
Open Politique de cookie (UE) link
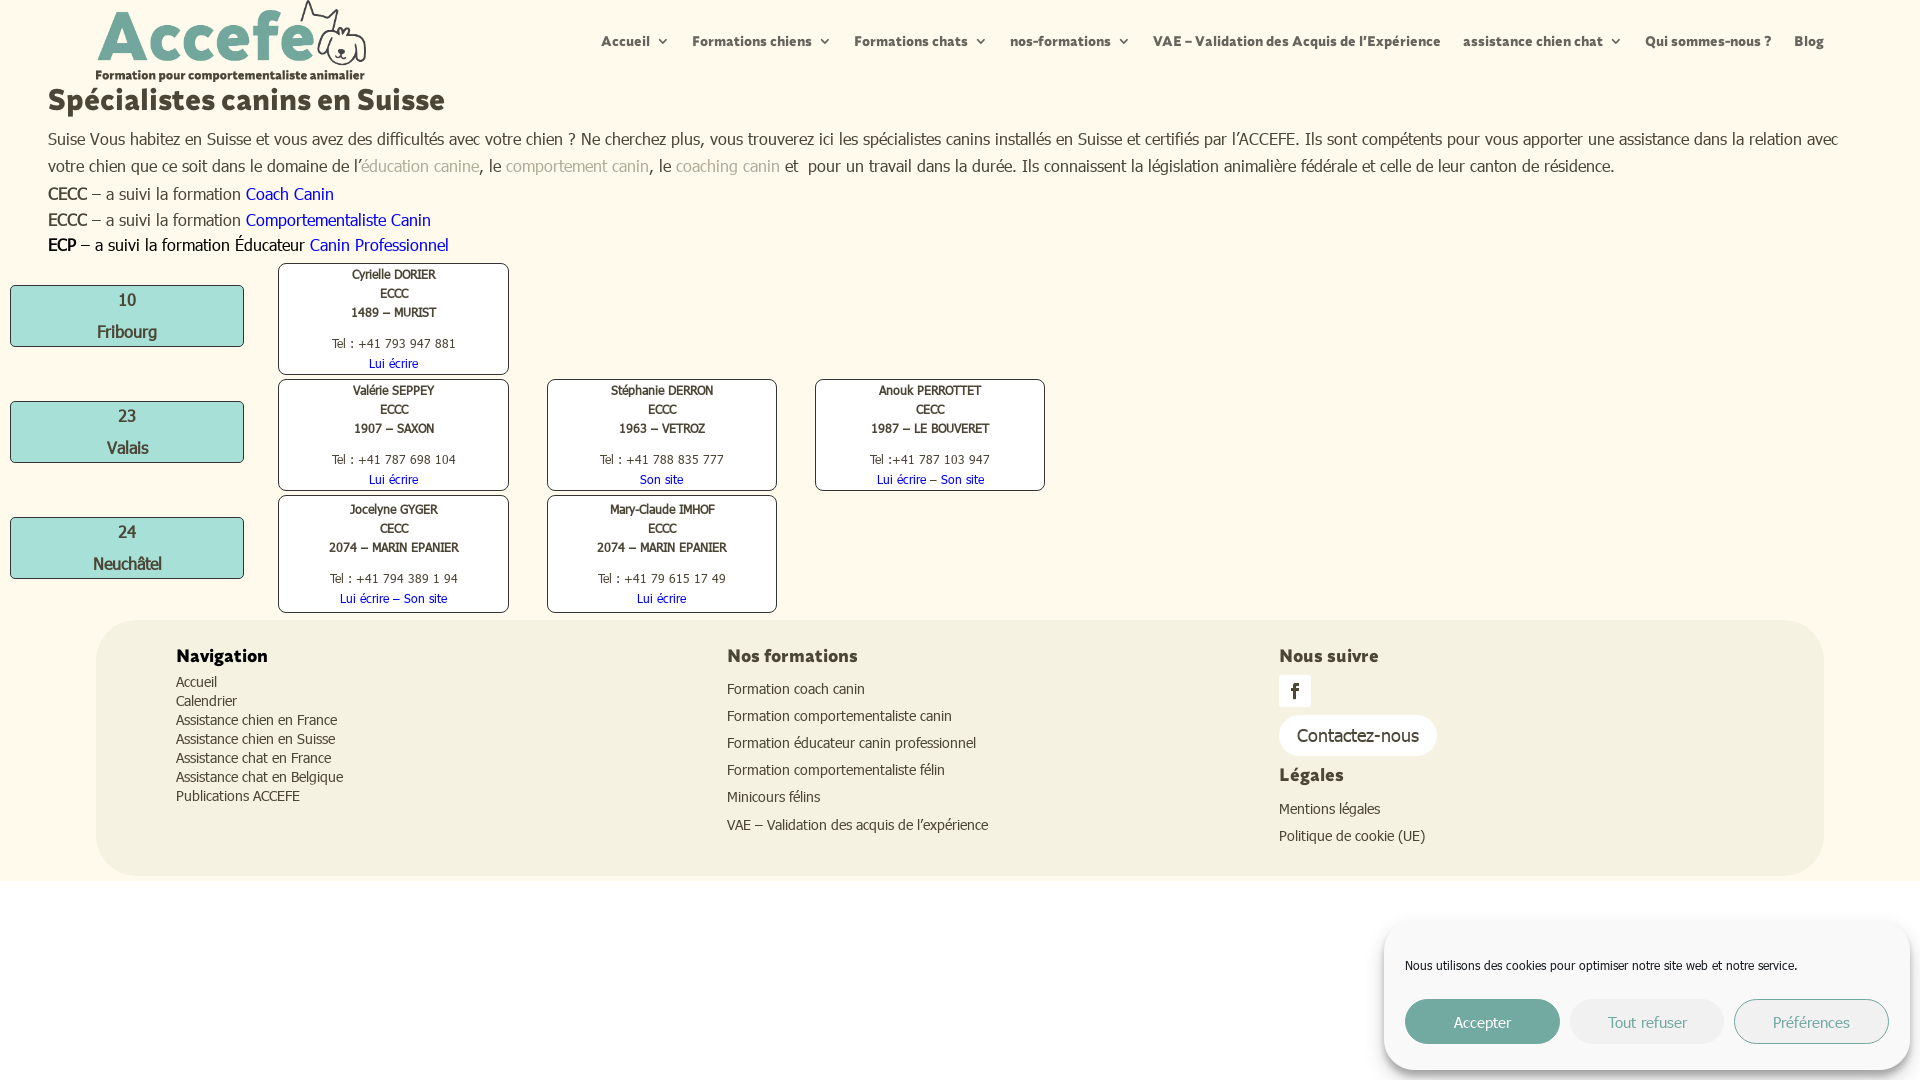1351,835
